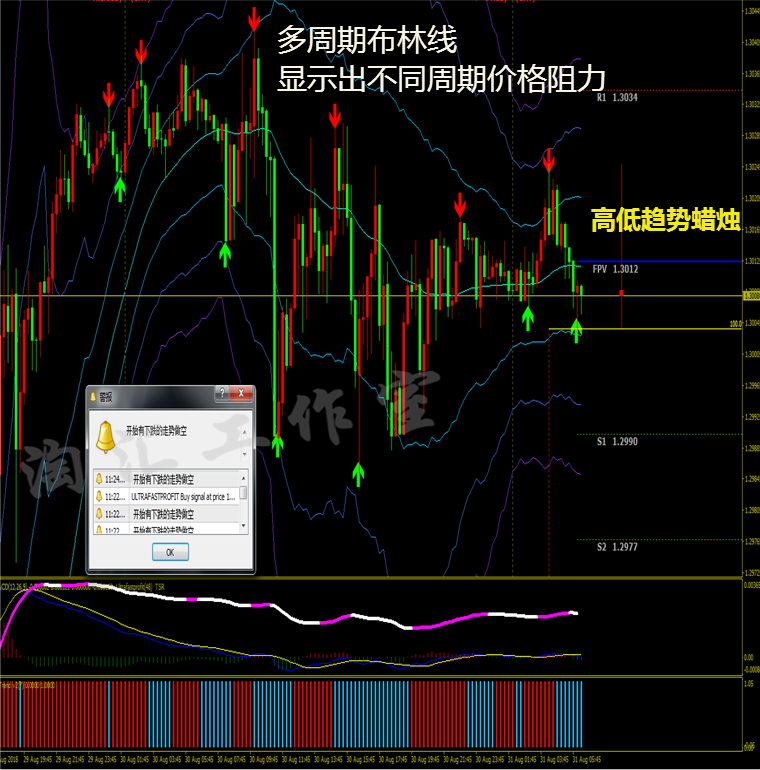760x770 pixels.
Task: Click the red arrow above the latest peak
Action: [549, 160]
